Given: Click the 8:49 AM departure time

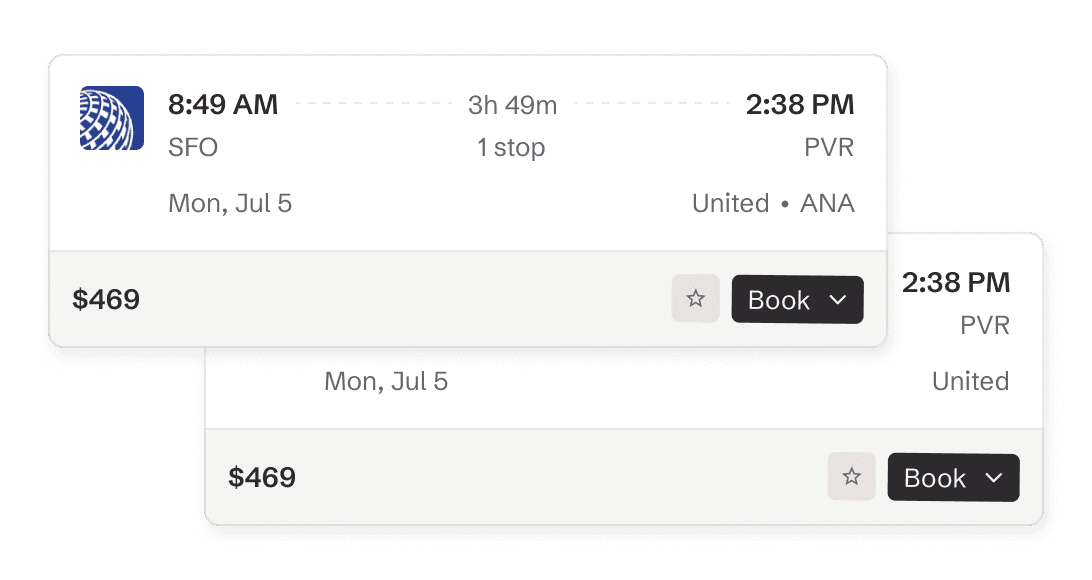Looking at the screenshot, I should 222,104.
